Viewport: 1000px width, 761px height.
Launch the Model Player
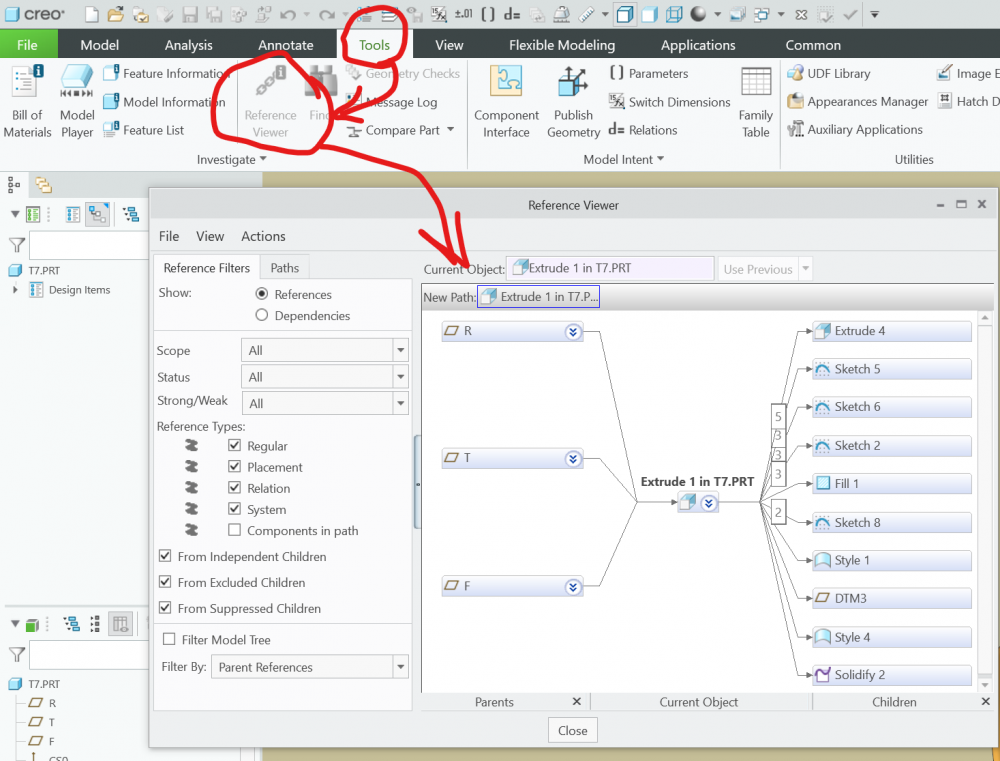point(77,102)
